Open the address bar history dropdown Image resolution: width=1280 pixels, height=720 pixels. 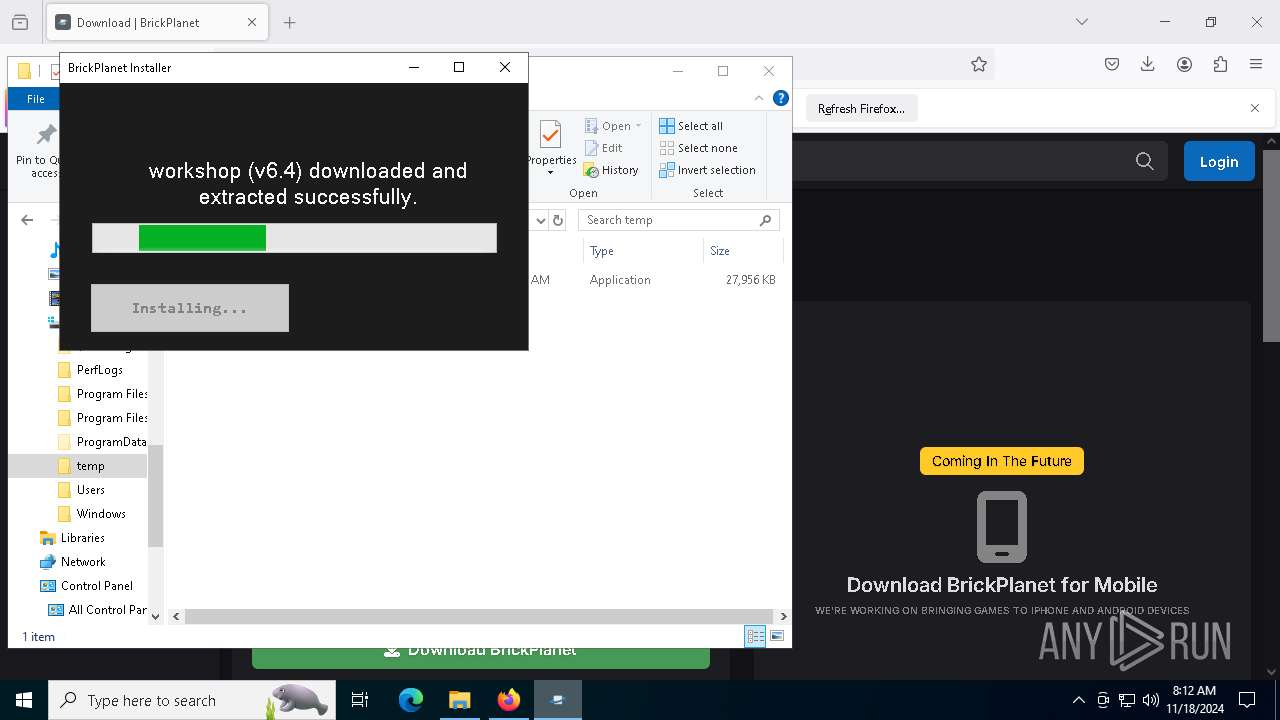[x=541, y=220]
